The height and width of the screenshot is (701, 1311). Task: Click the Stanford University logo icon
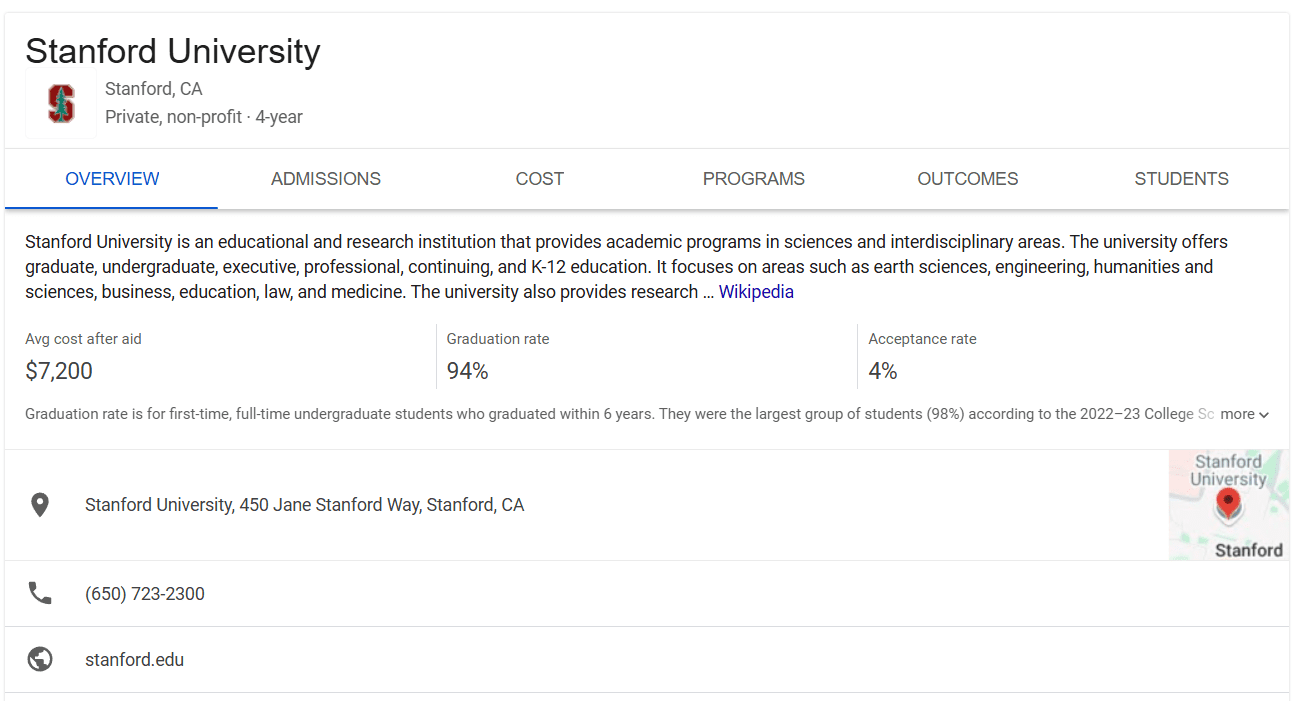pos(61,104)
